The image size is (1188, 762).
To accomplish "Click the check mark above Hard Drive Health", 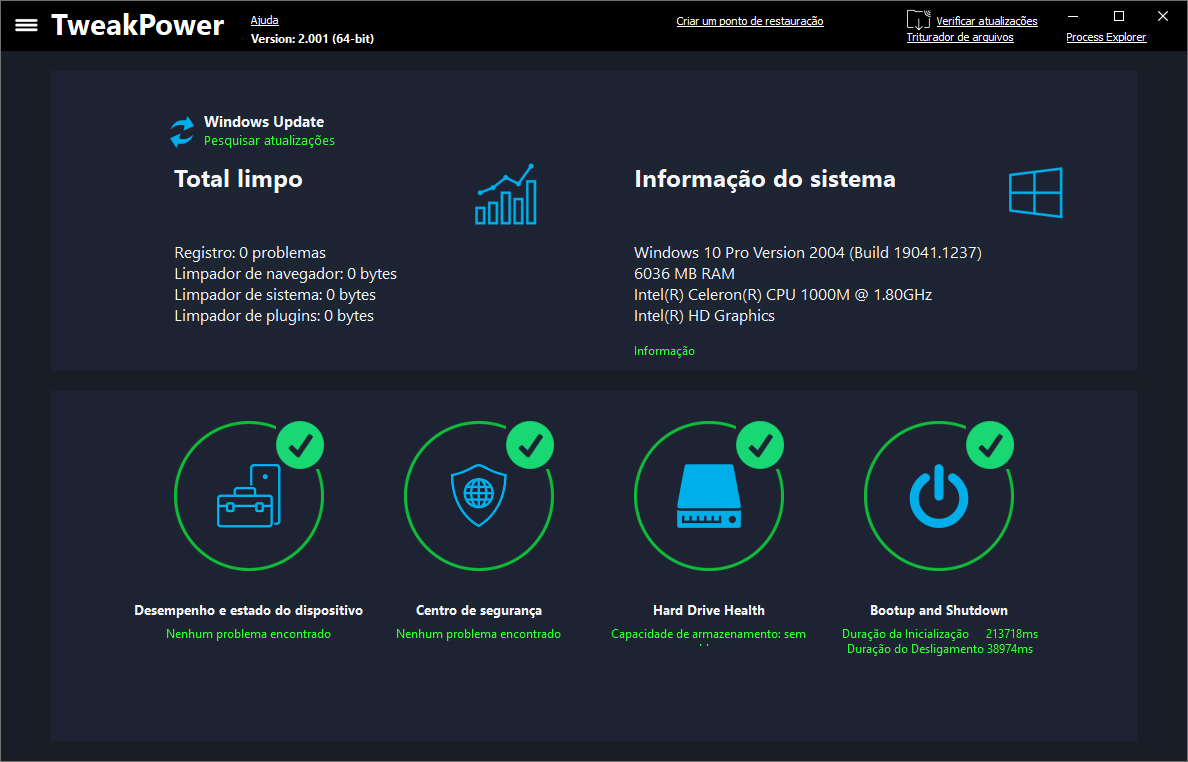I will click(761, 445).
